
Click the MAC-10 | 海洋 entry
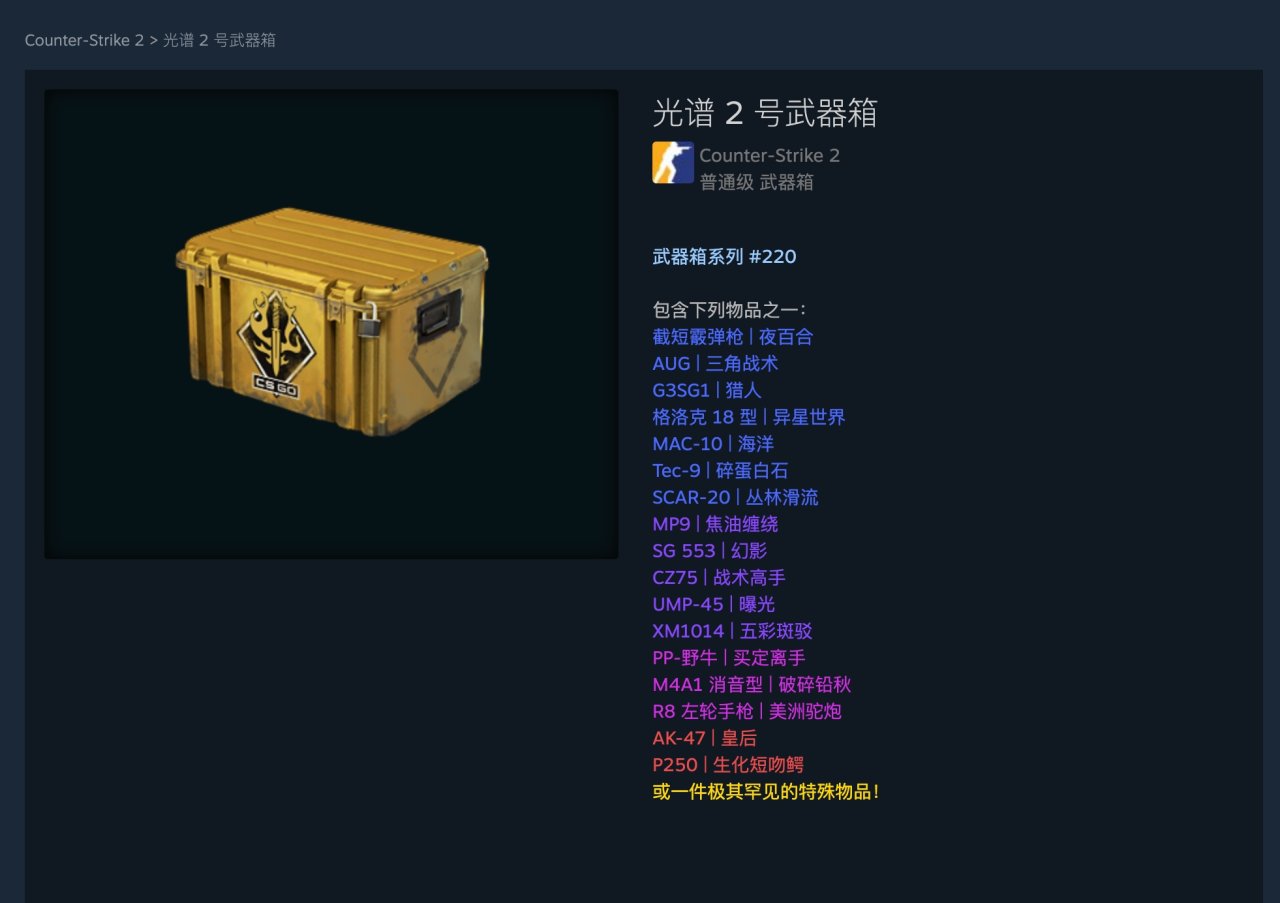click(x=713, y=444)
